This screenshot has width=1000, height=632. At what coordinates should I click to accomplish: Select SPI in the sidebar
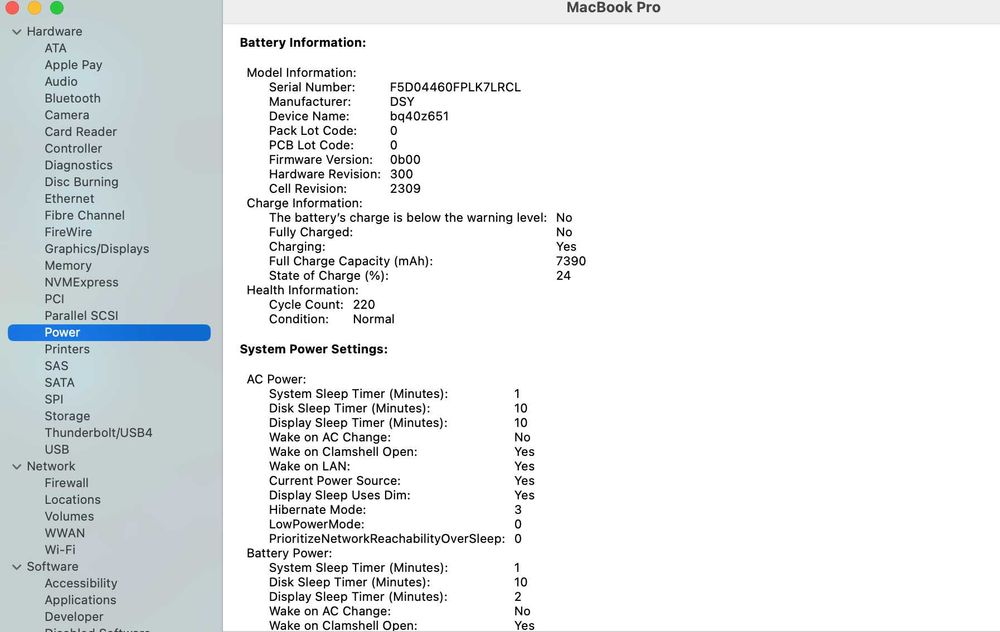pos(54,399)
